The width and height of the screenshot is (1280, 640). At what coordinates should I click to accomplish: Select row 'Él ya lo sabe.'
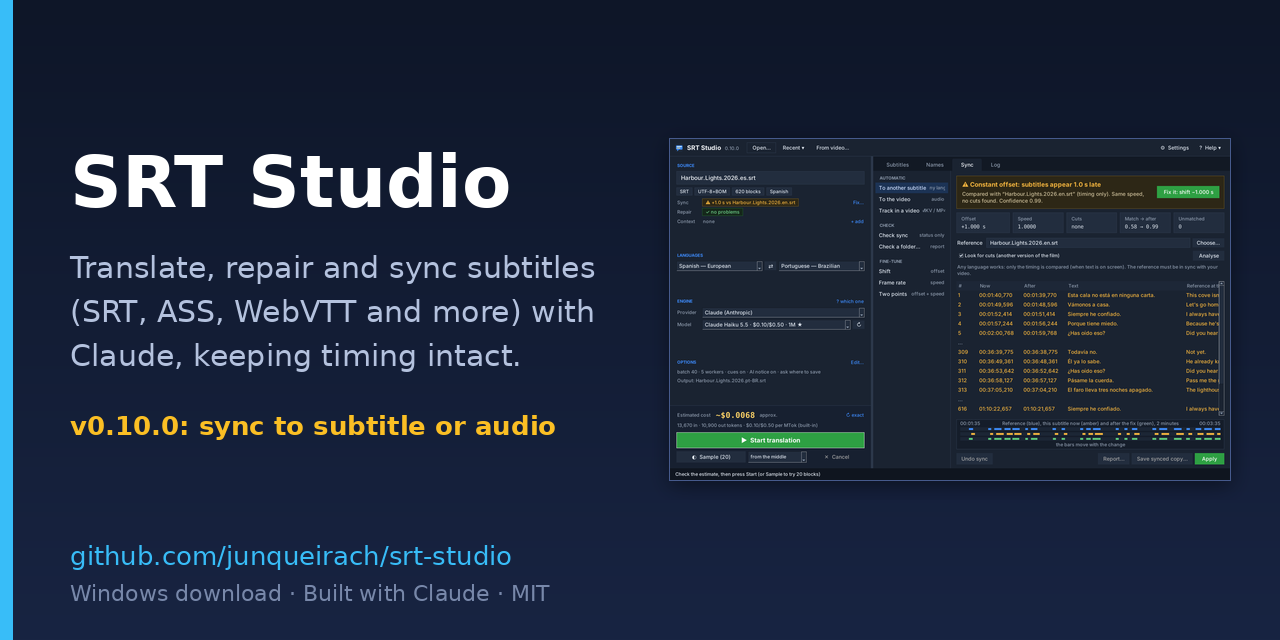(1087, 361)
